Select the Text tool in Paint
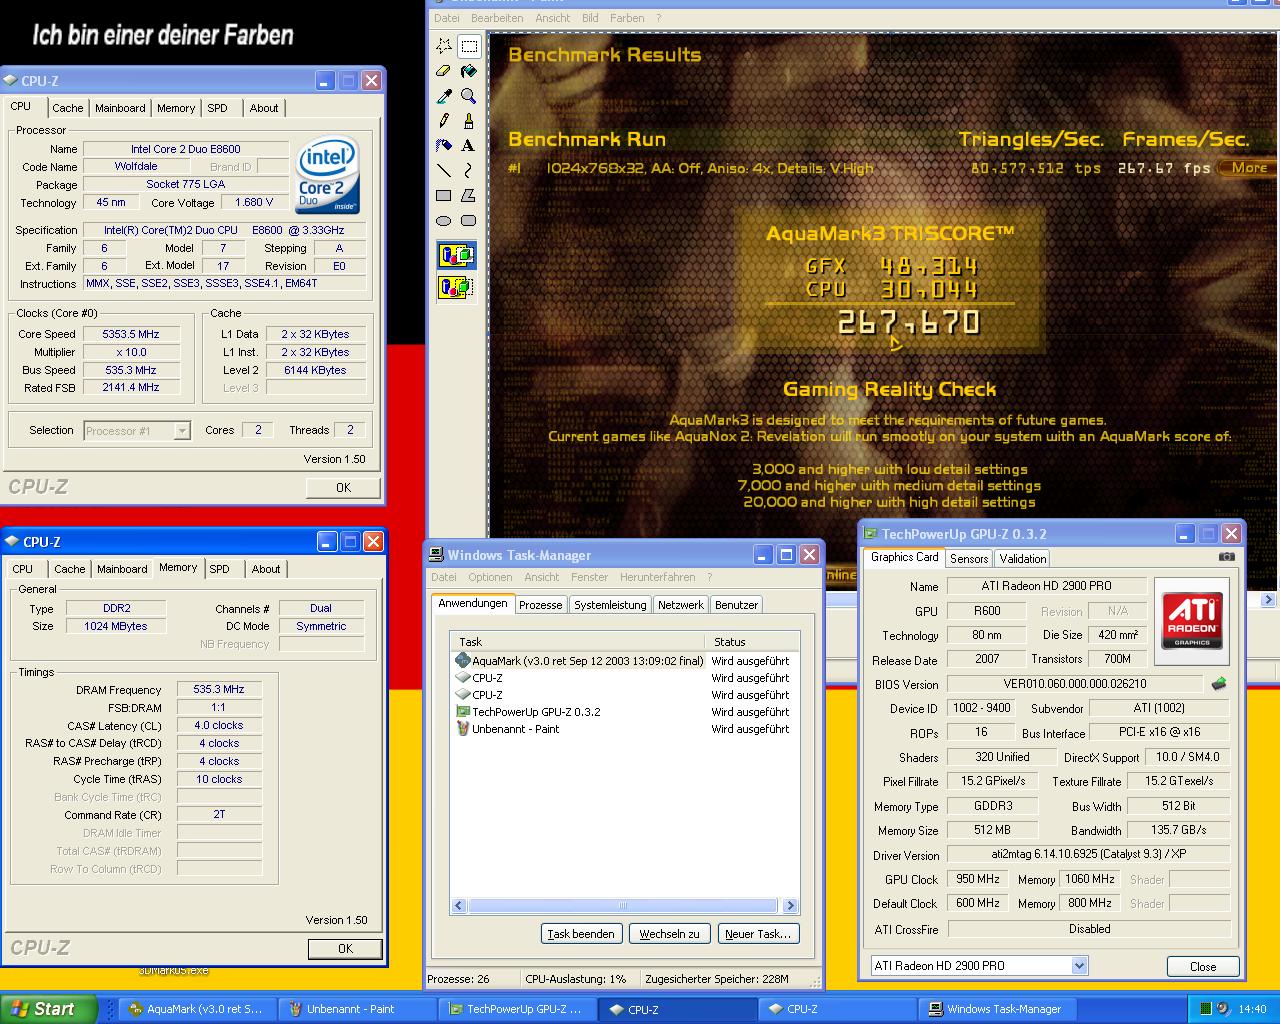 468,146
